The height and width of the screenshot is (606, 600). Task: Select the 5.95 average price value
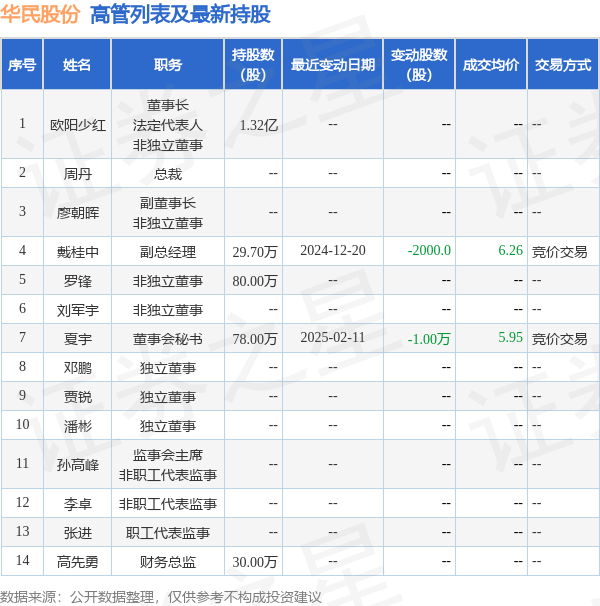[x=510, y=338]
